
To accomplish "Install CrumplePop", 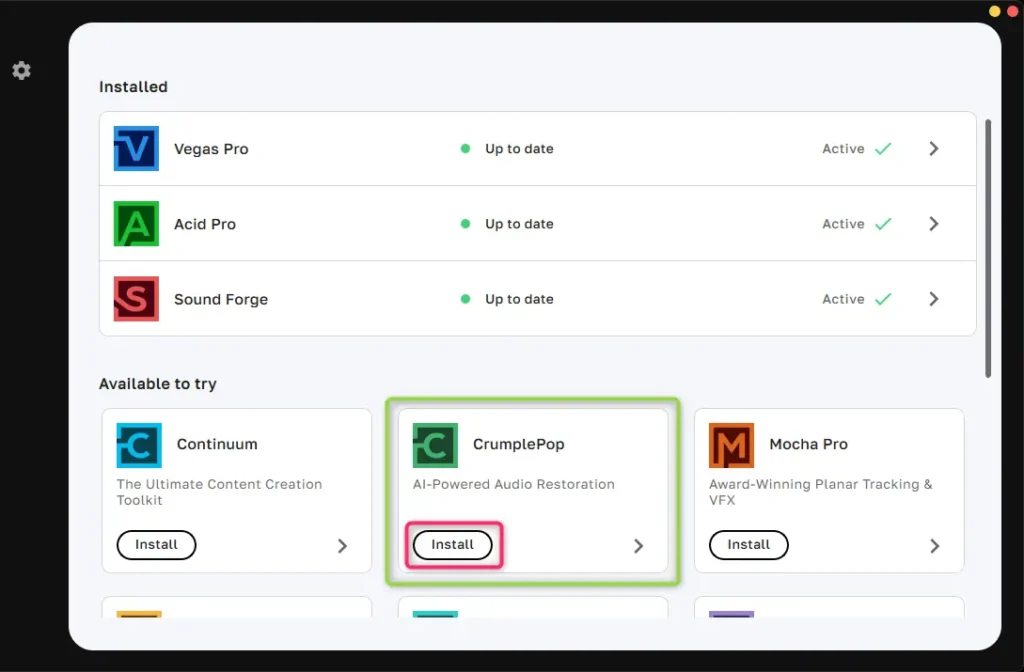I will (453, 545).
